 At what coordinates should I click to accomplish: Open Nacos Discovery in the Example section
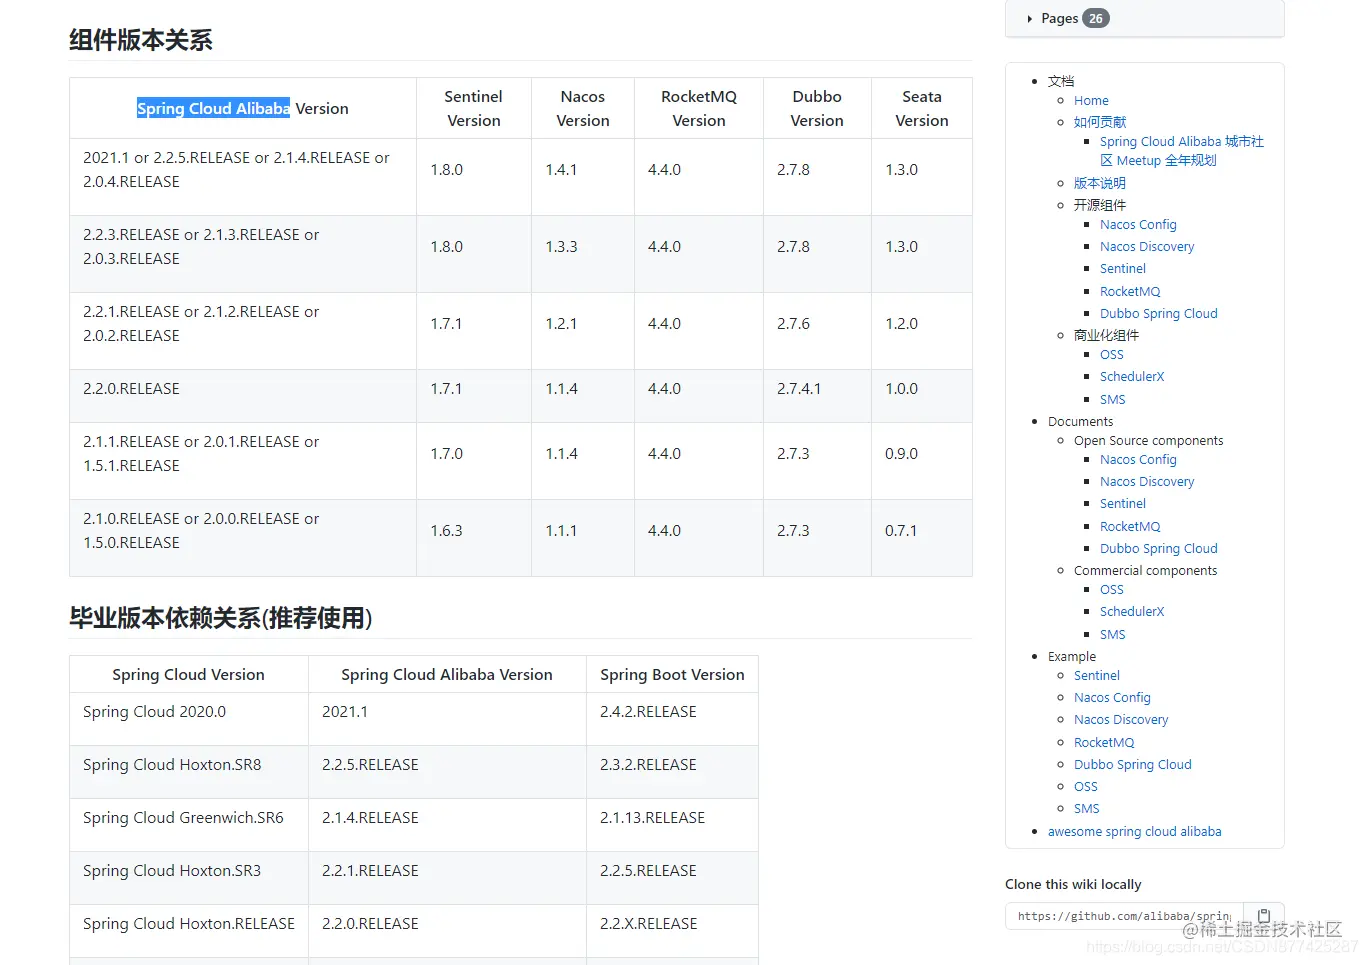[x=1121, y=720]
